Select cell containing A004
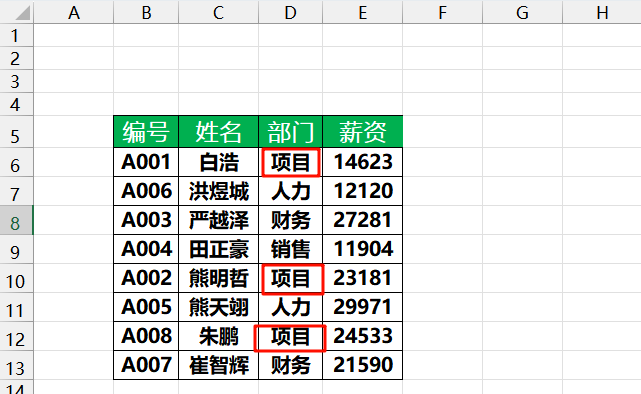This screenshot has width=641, height=394. 146,249
